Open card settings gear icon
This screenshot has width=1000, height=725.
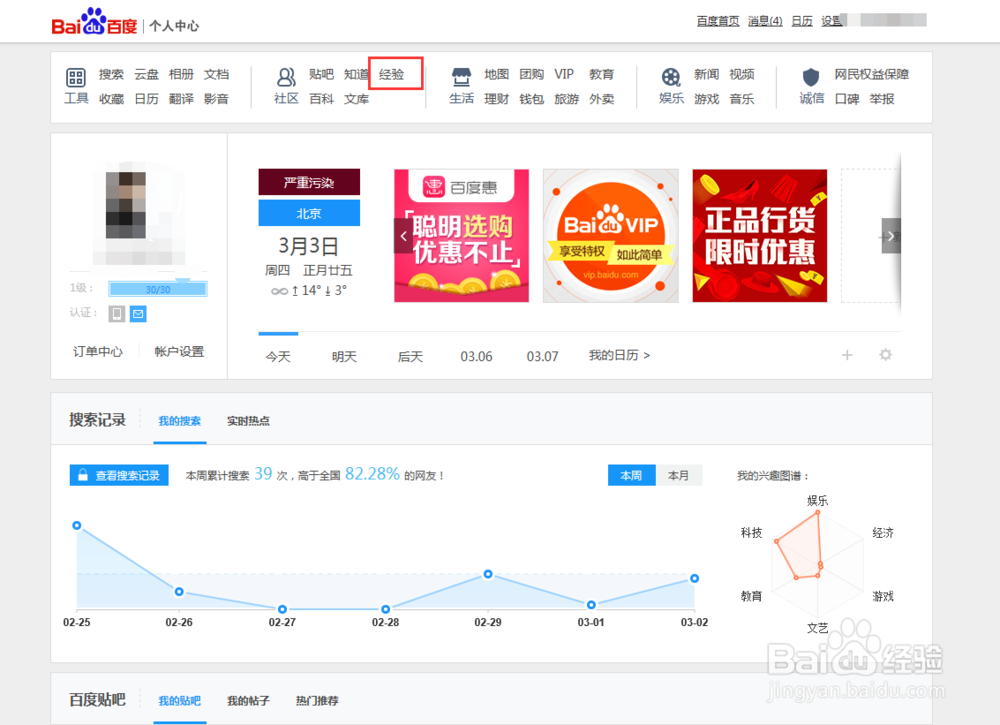pos(885,355)
